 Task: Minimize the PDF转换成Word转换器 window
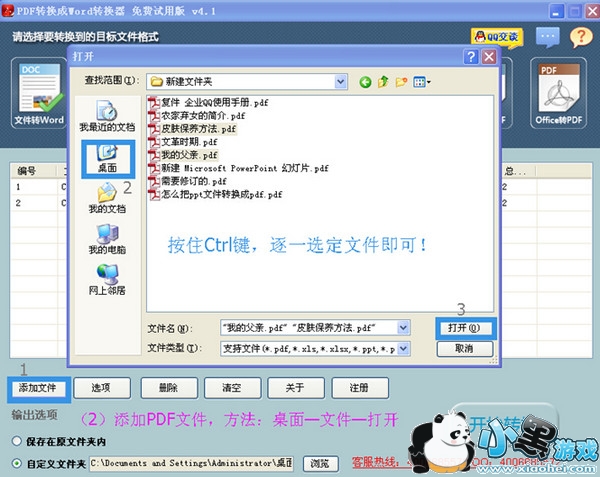pyautogui.click(x=556, y=11)
